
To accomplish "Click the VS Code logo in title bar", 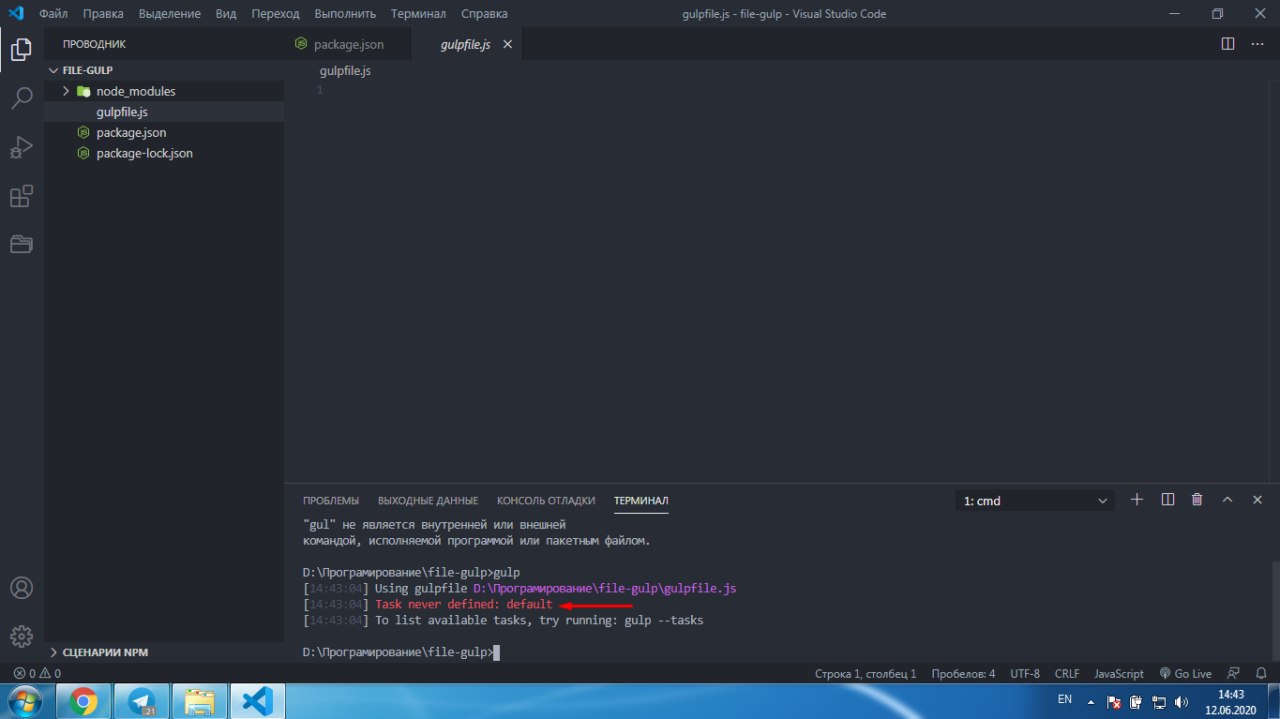I will (x=15, y=14).
